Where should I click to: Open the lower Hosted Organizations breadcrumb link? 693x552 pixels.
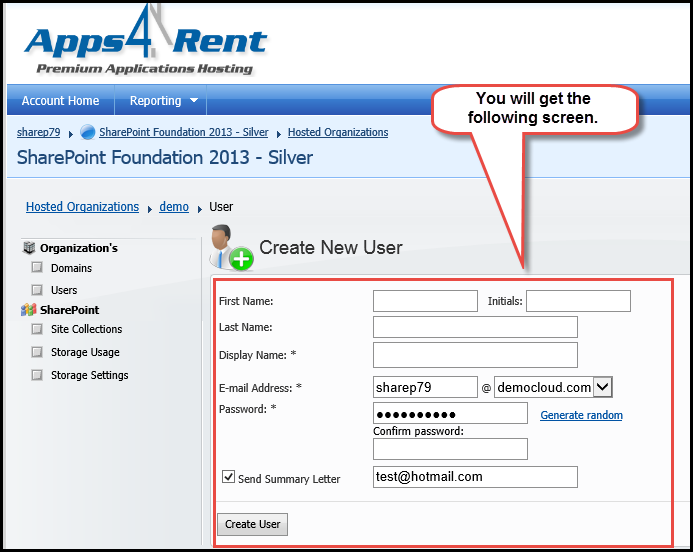click(x=82, y=206)
